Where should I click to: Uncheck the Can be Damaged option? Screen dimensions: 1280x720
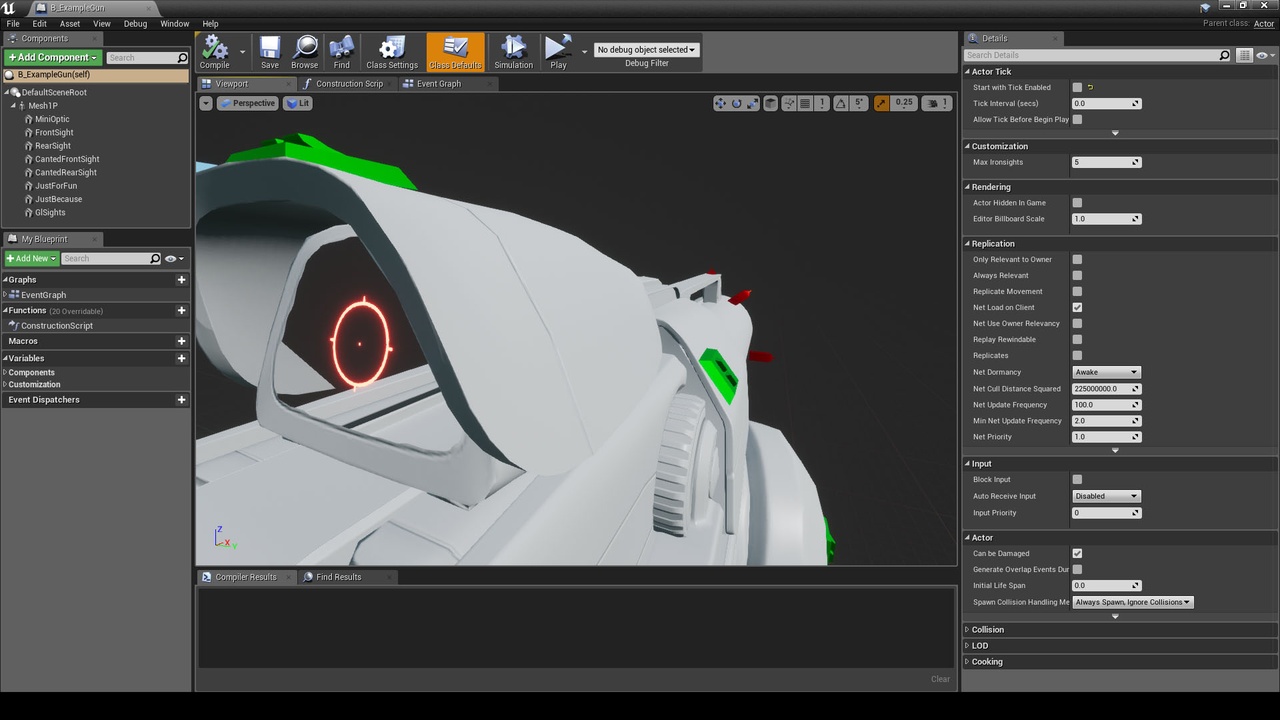pos(1077,553)
